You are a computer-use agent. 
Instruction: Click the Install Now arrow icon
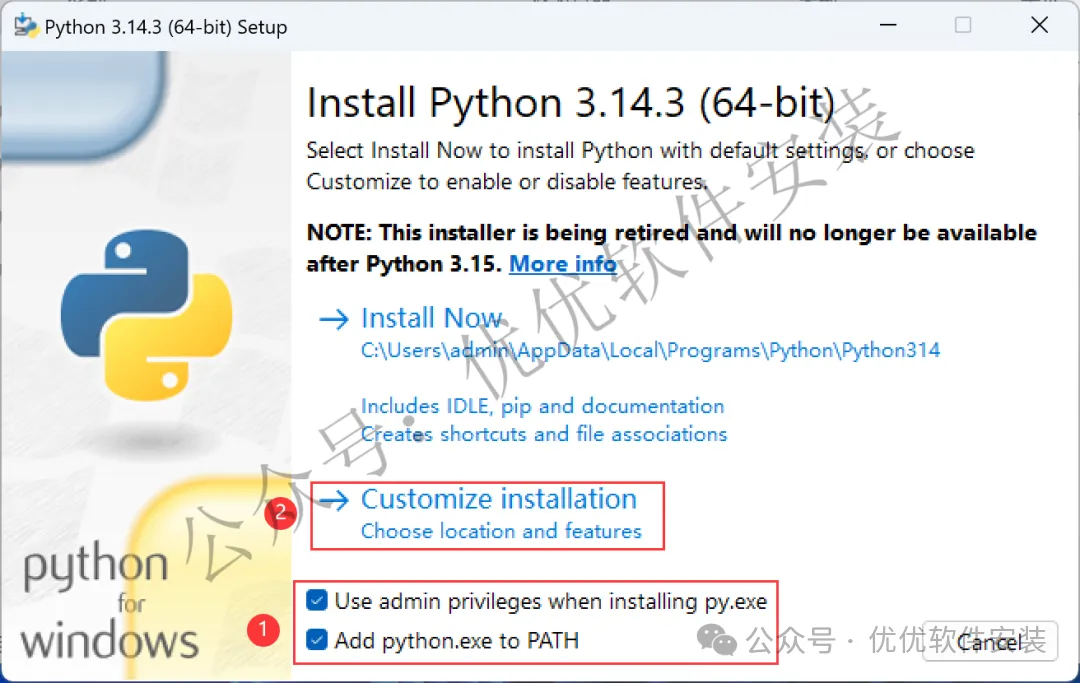pyautogui.click(x=334, y=319)
